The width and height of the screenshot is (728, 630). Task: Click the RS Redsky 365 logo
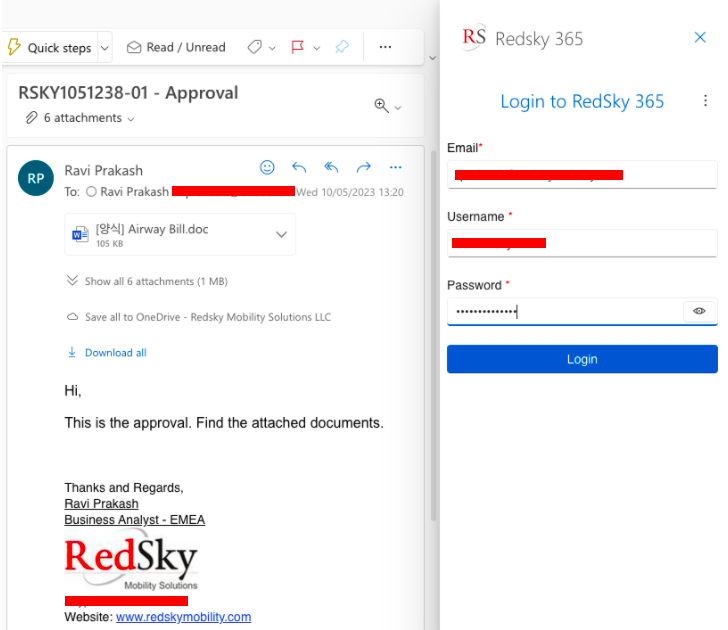(x=474, y=37)
